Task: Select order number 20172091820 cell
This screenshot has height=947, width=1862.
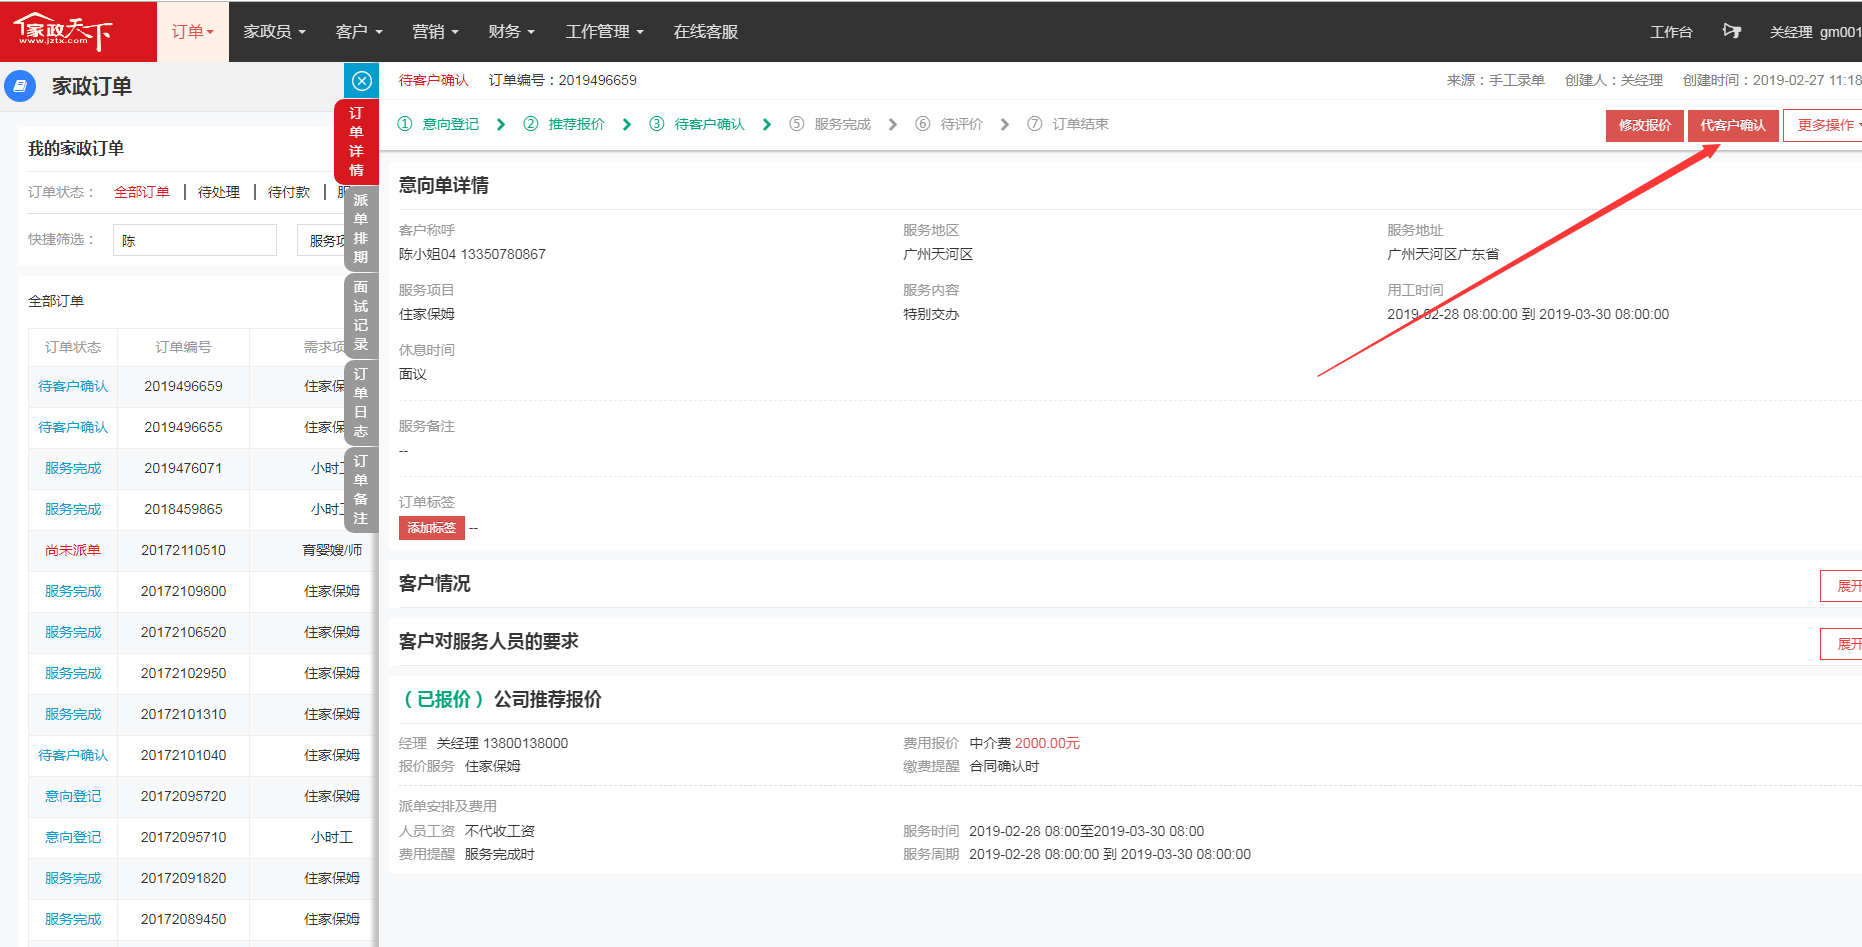Action: (x=184, y=878)
